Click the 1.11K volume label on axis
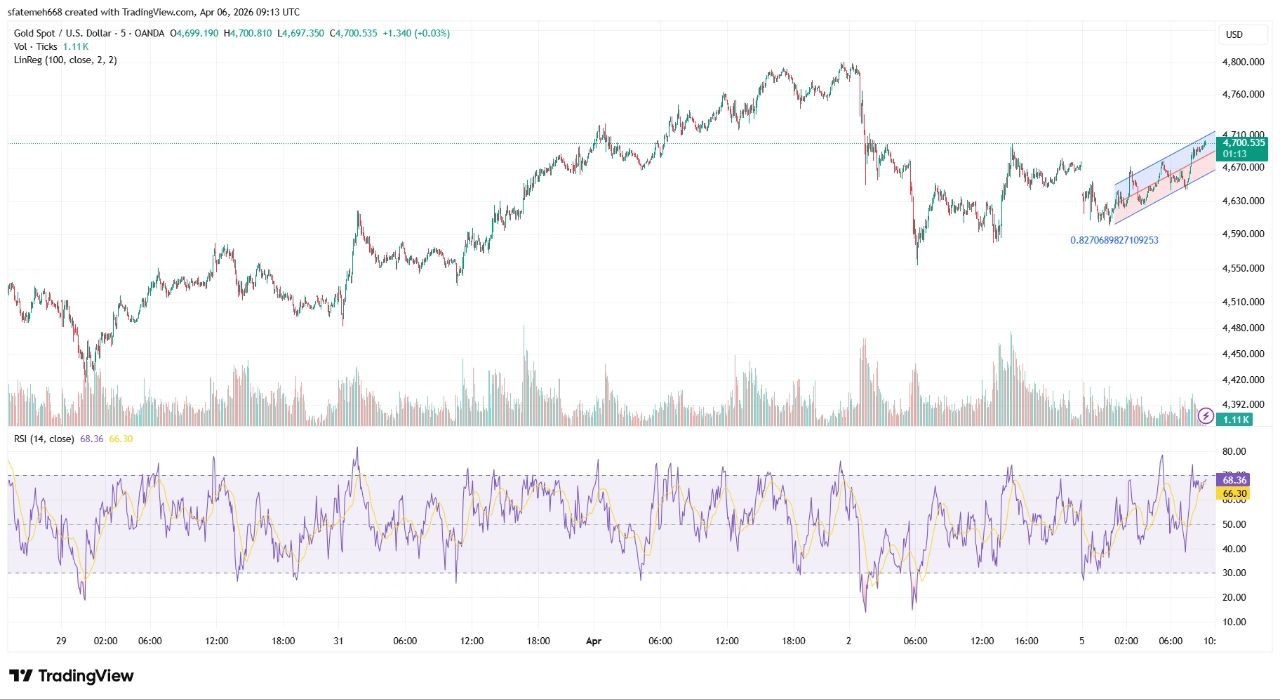Viewport: 1280px width, 700px height. coord(1236,420)
